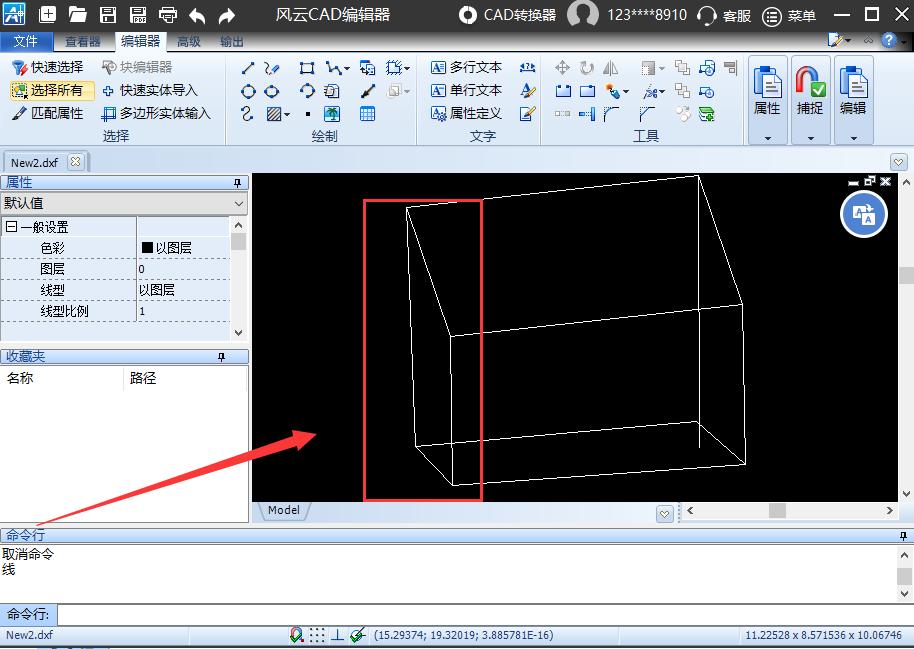Toggle orthogonal mode on the status bar
The image size is (914, 649).
coord(337,633)
